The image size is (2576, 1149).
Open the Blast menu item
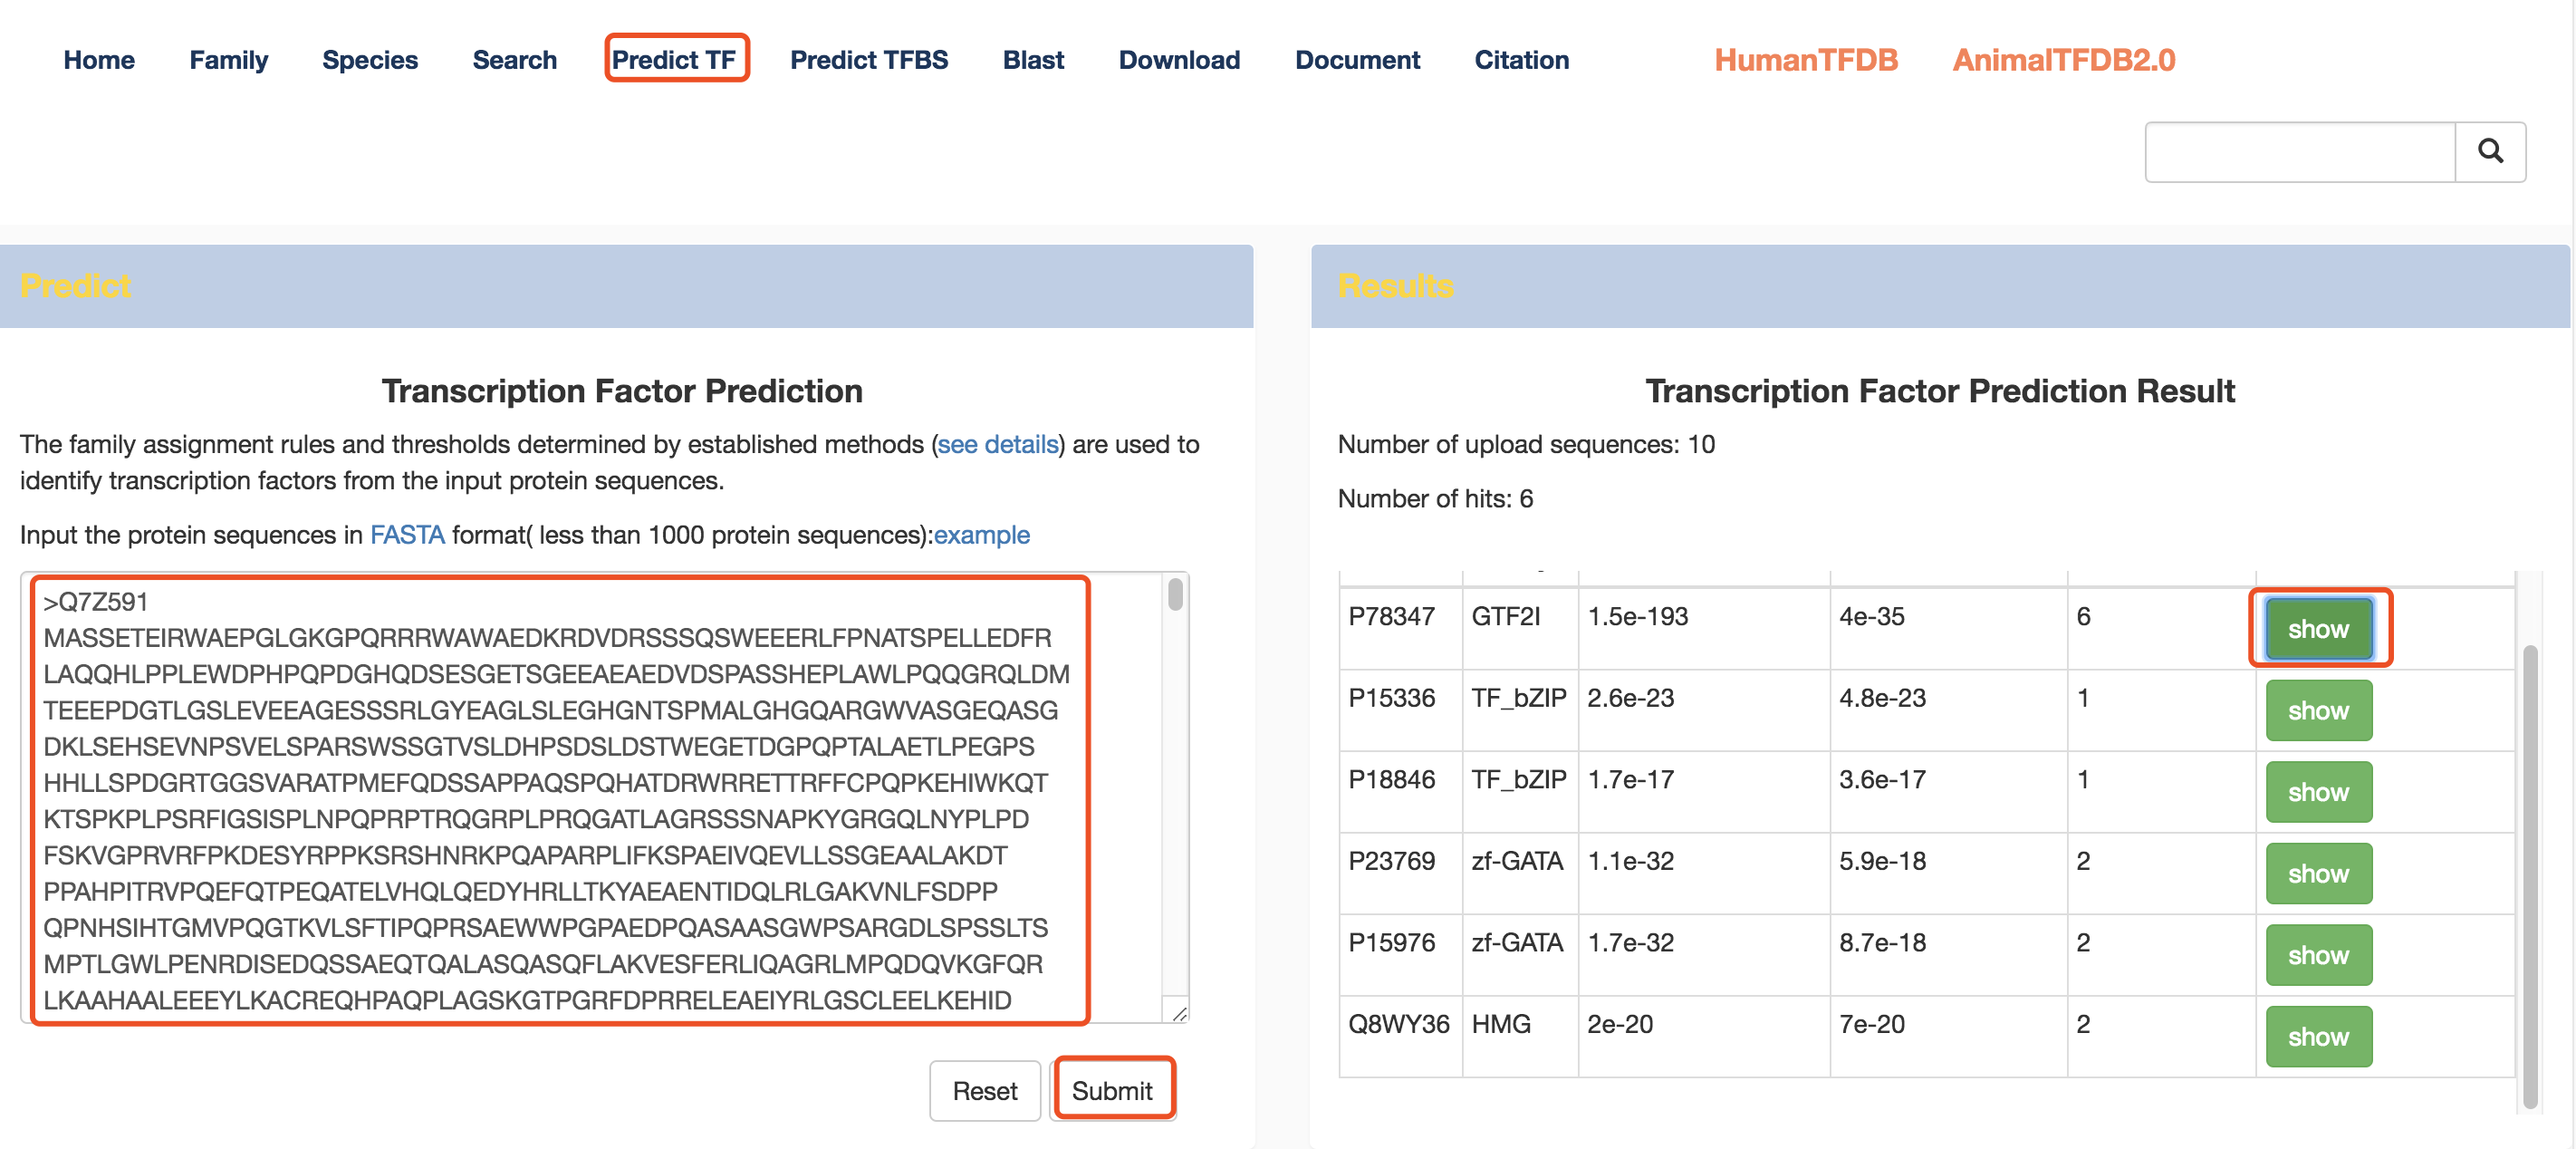click(x=1032, y=60)
